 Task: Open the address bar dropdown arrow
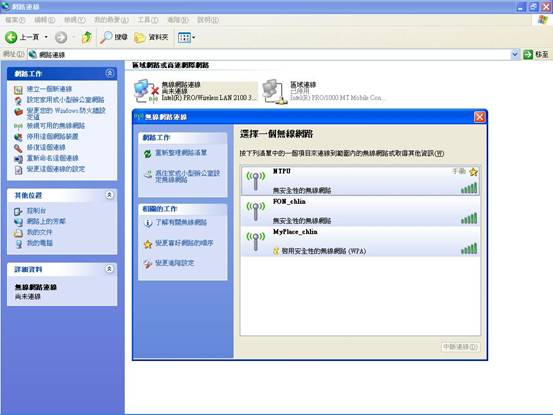point(515,54)
